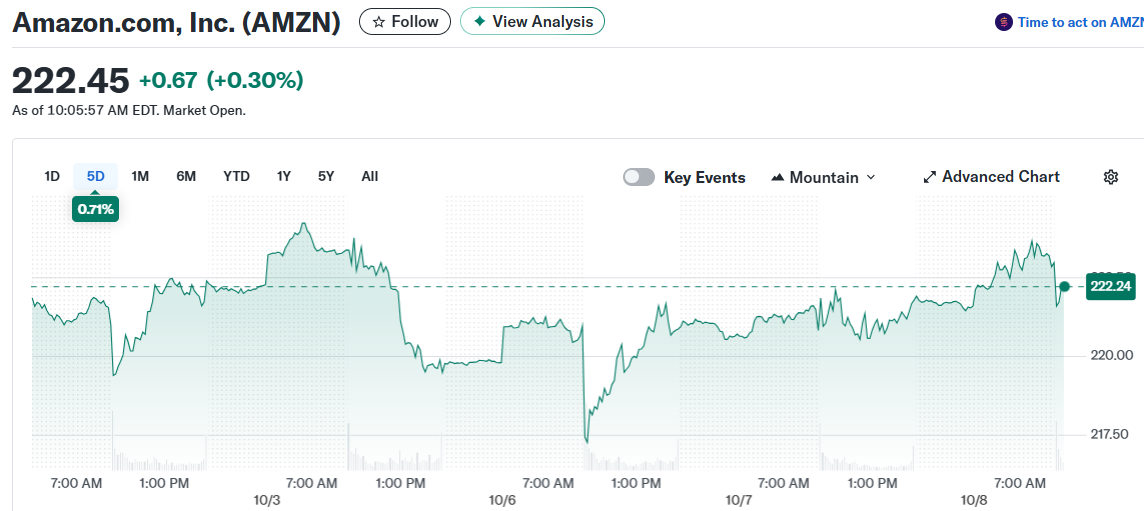Choose the YTD range tab
Image resolution: width=1144 pixels, height=511 pixels.
[x=236, y=177]
